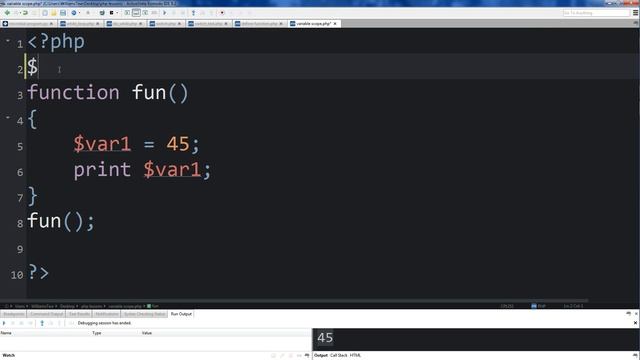Screen dimensions: 640x360
Task: Close the bottom debug panel with X
Action: click(x=636, y=323)
